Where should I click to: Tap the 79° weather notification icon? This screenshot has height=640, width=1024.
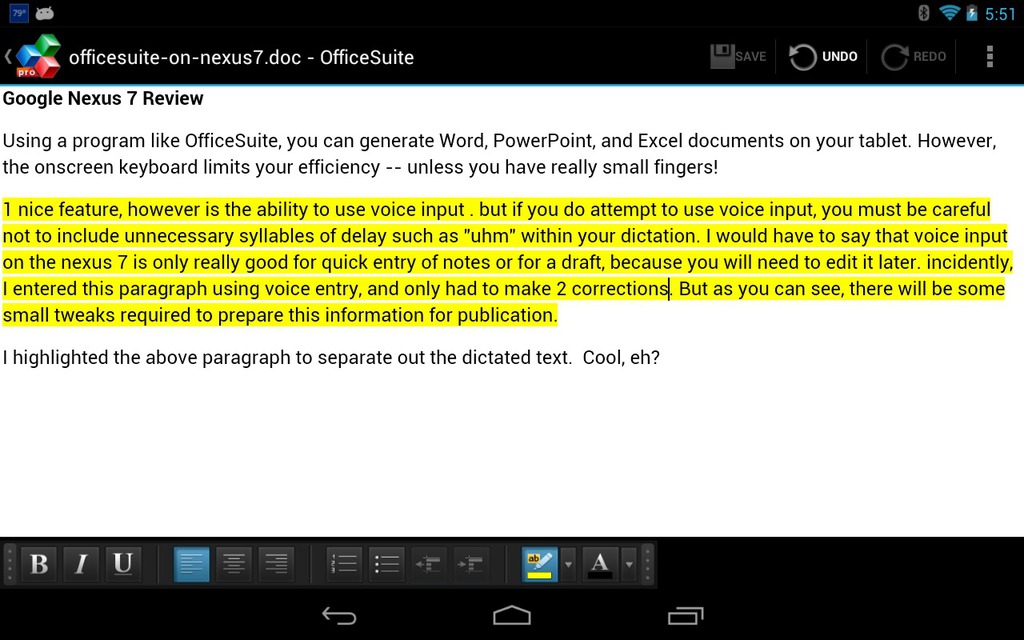pos(19,12)
